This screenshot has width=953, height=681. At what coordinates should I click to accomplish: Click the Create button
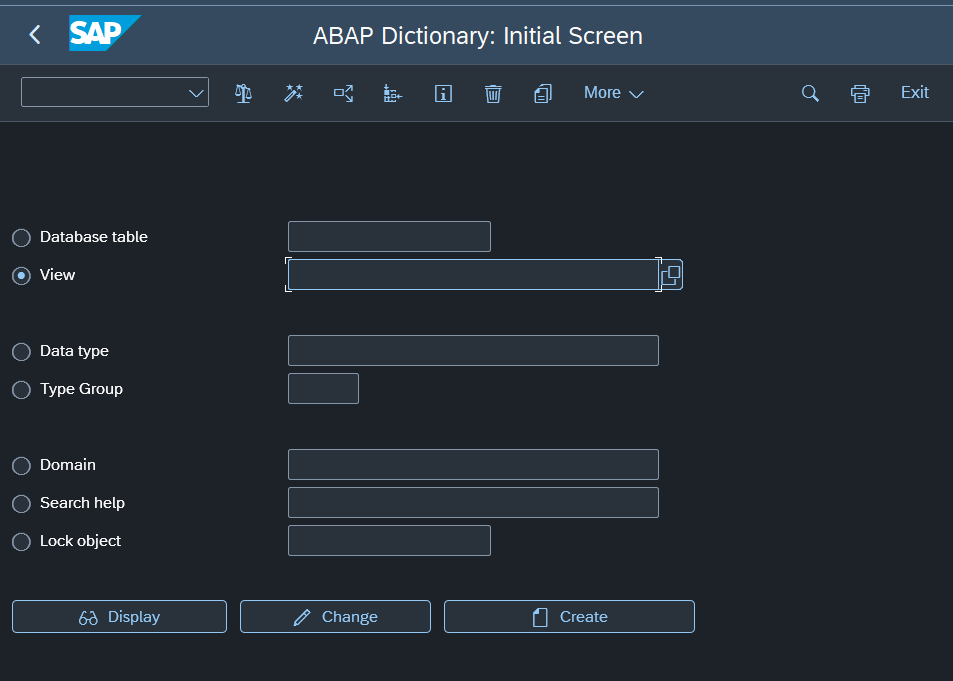coord(568,616)
